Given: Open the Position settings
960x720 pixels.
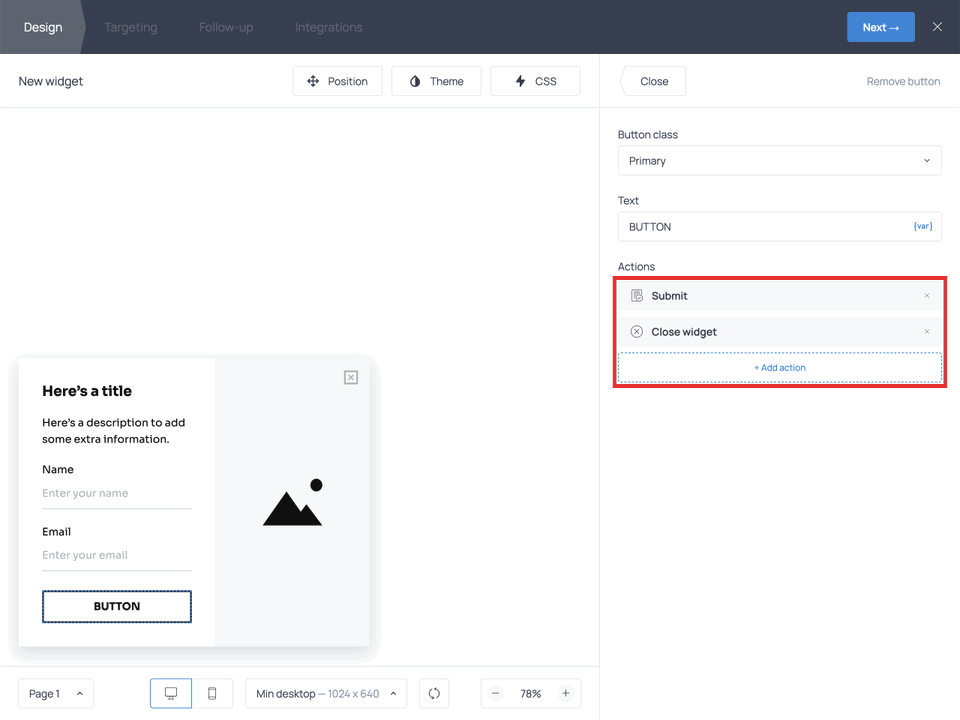Looking at the screenshot, I should click(x=337, y=81).
